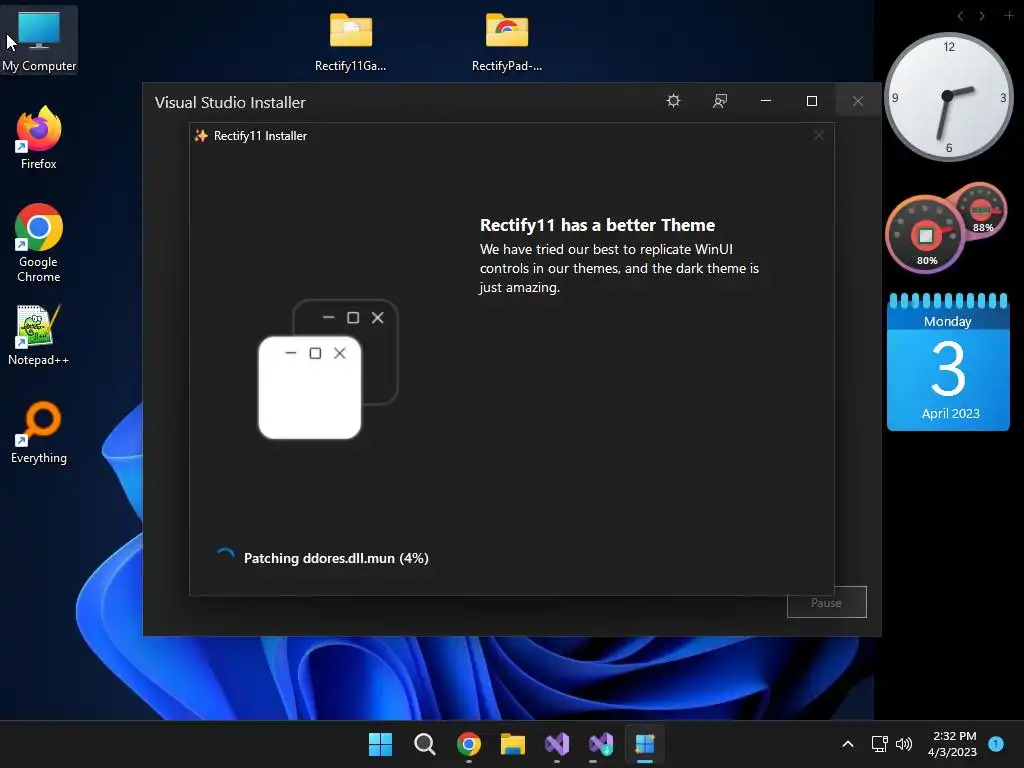
Task: Toggle the theme sun icon in Visual Studio Installer
Action: 673,101
